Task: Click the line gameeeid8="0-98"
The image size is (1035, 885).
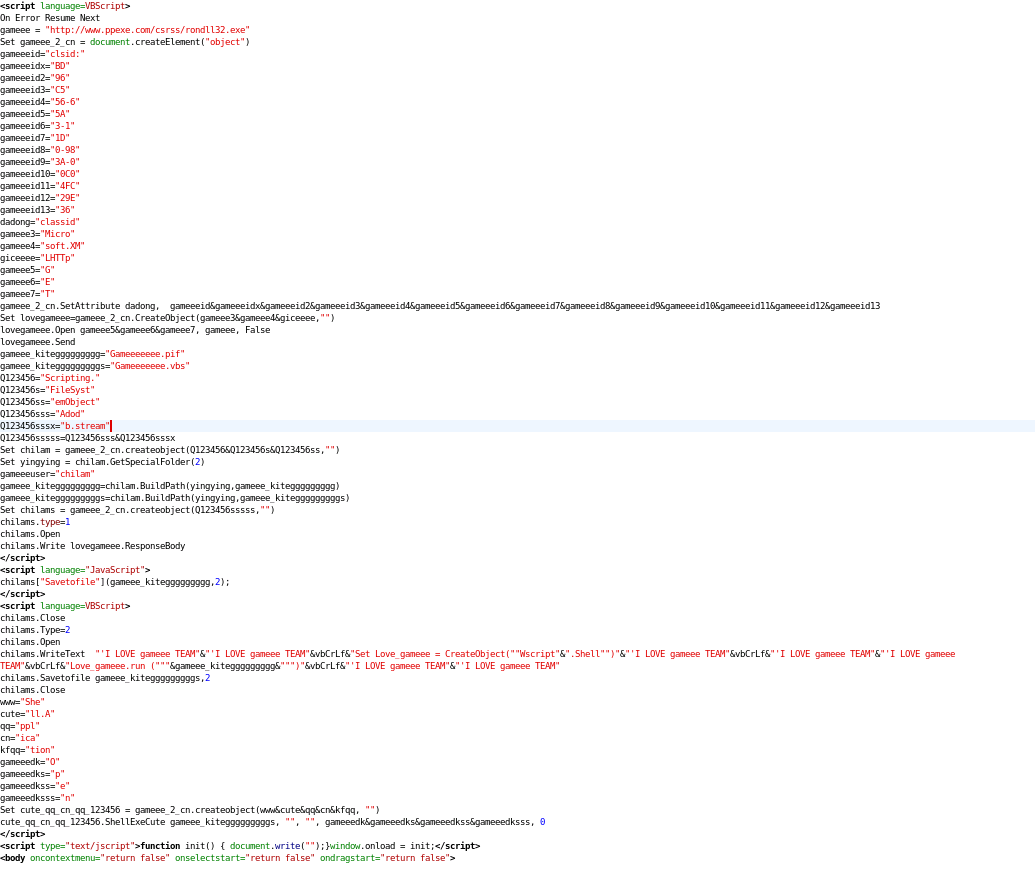Action: pyautogui.click(x=40, y=150)
